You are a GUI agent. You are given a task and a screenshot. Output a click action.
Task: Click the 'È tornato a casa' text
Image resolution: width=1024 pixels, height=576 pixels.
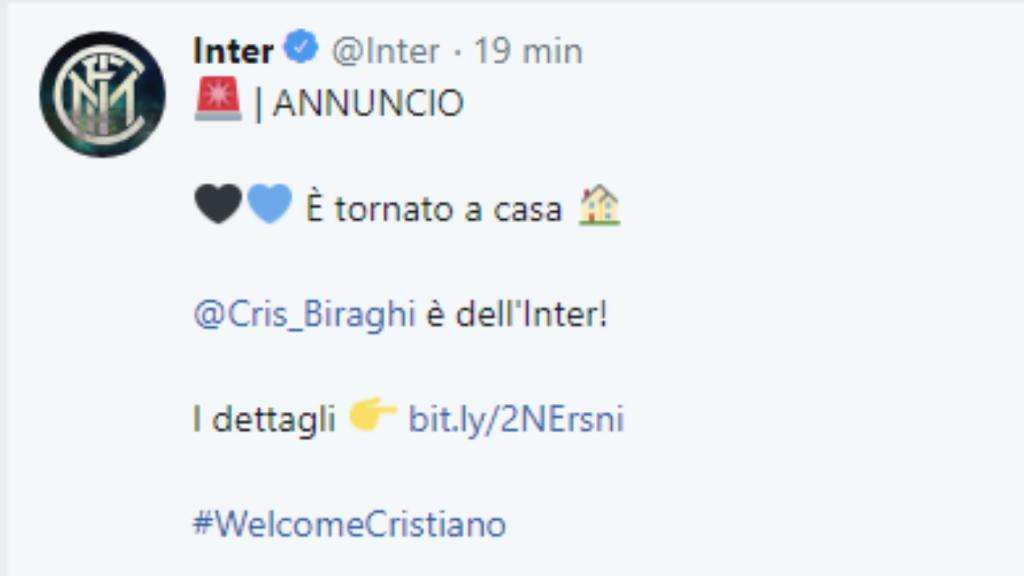(x=434, y=209)
